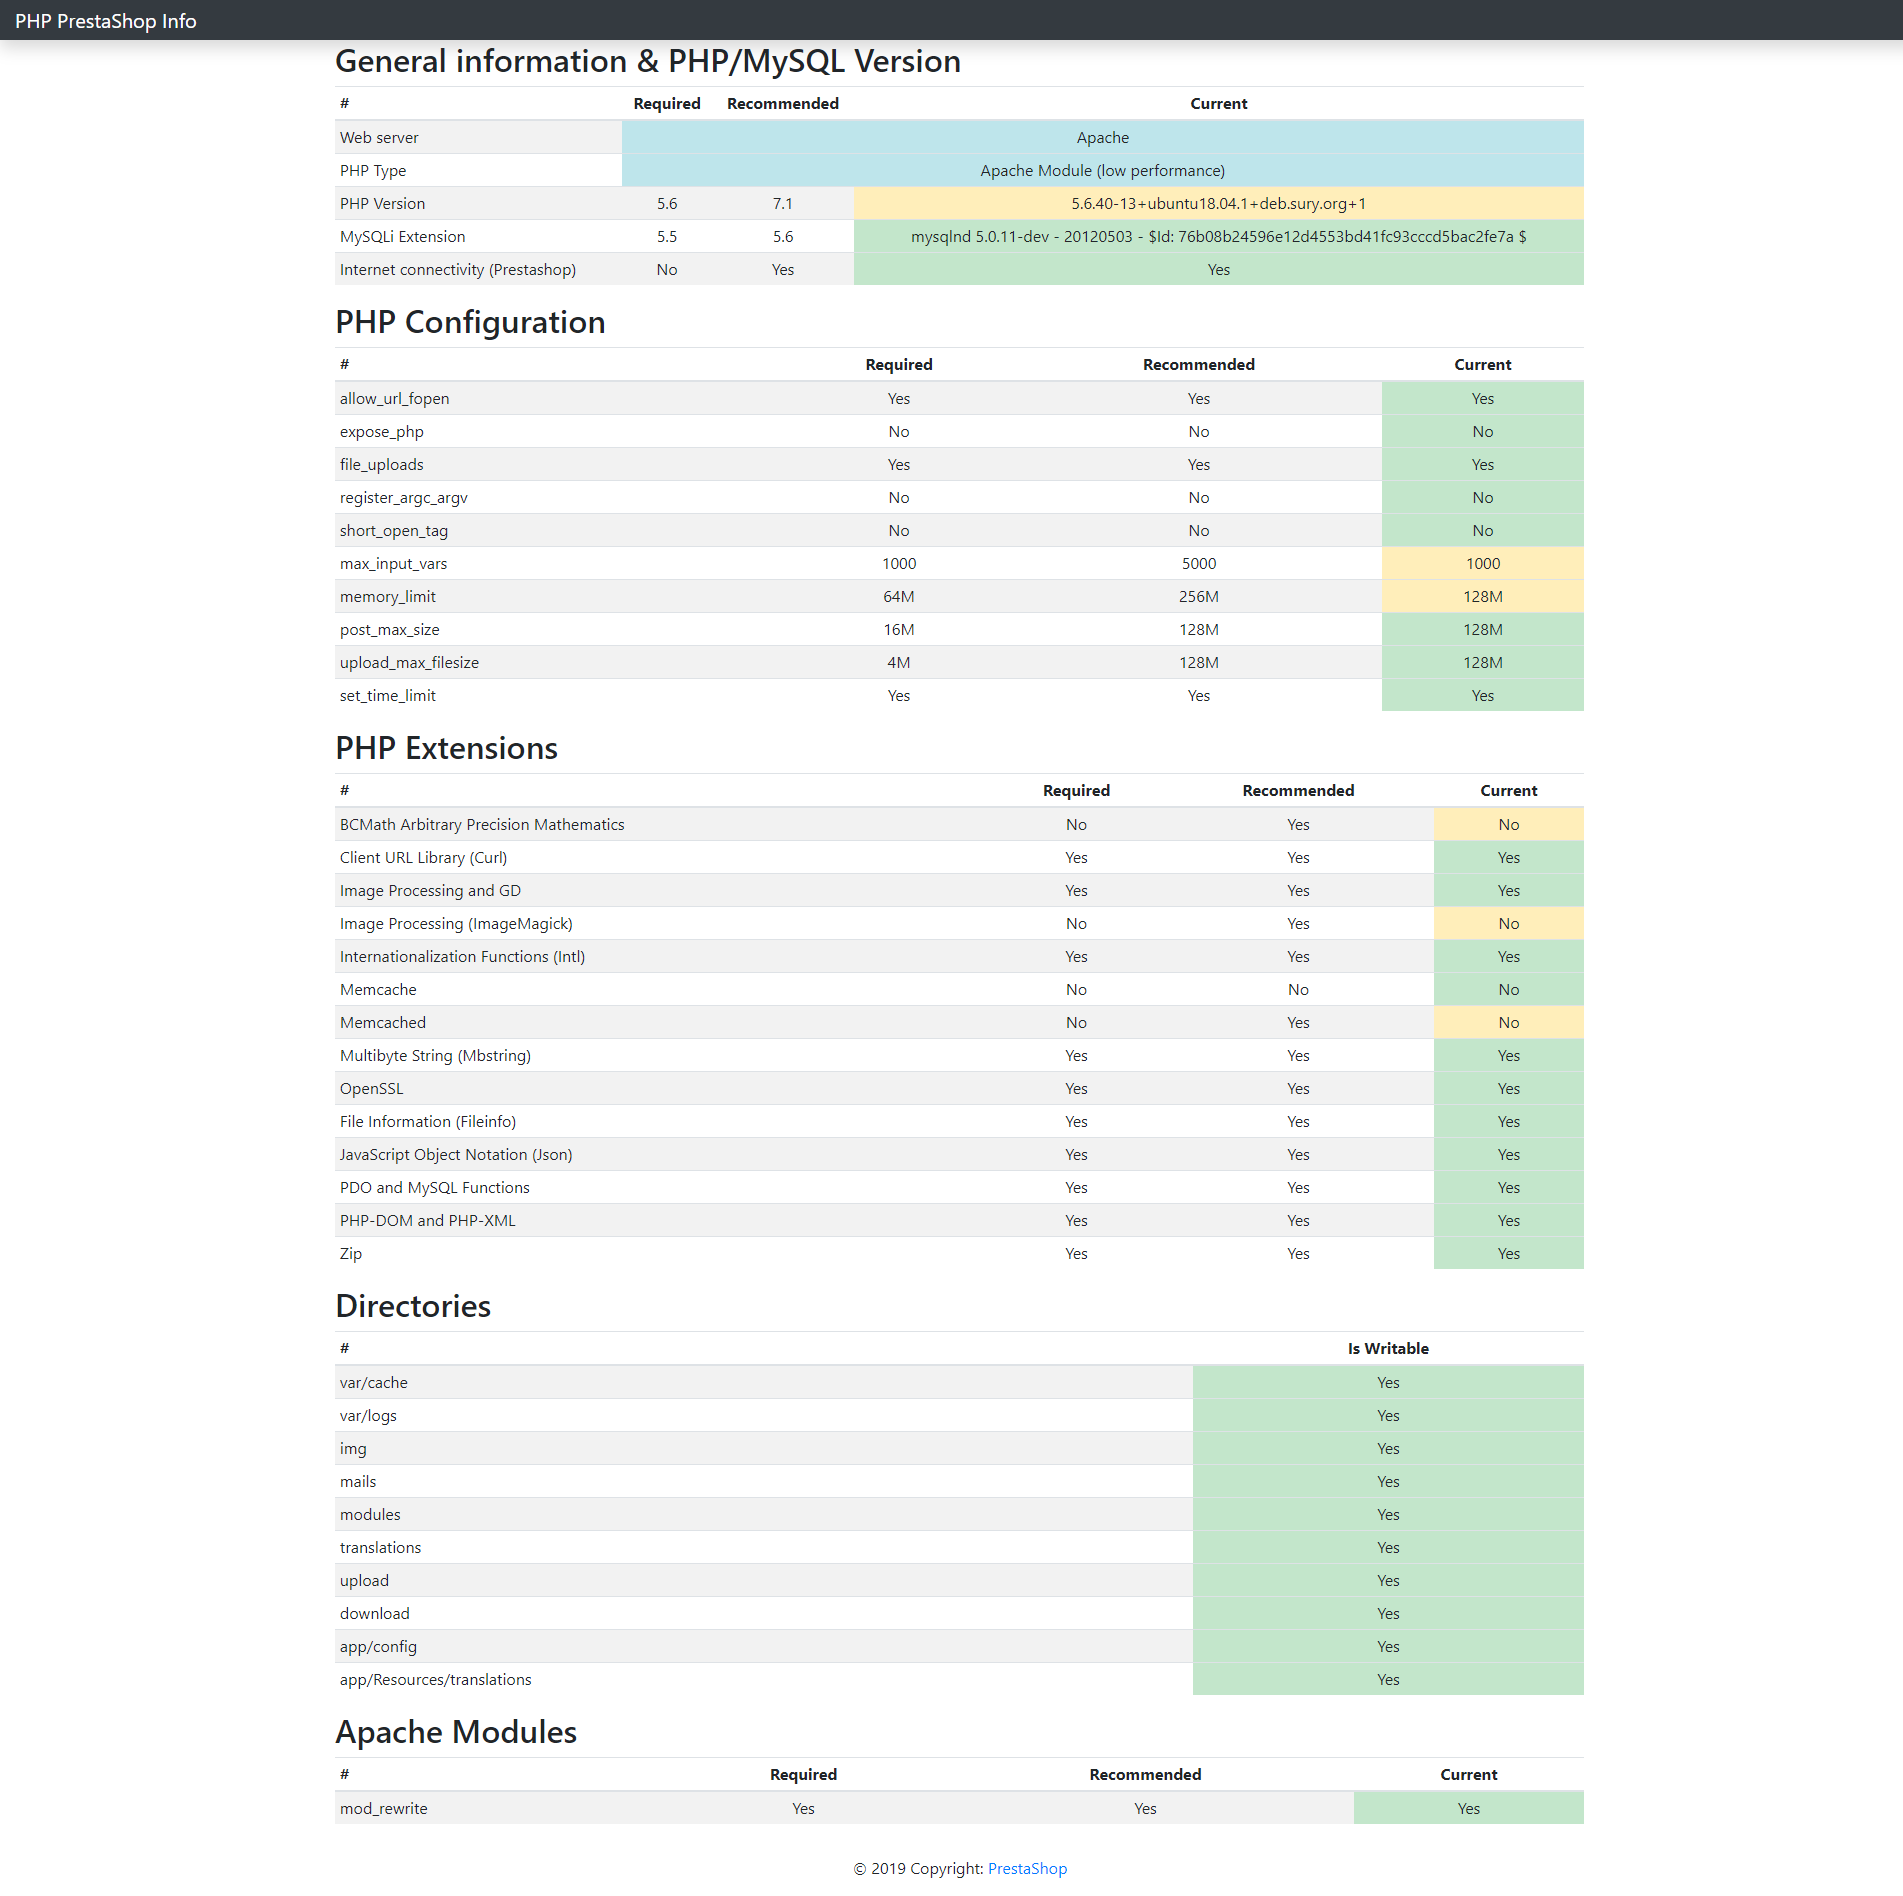
Task: Click the memory_limit yellow warning cell
Action: [1482, 595]
